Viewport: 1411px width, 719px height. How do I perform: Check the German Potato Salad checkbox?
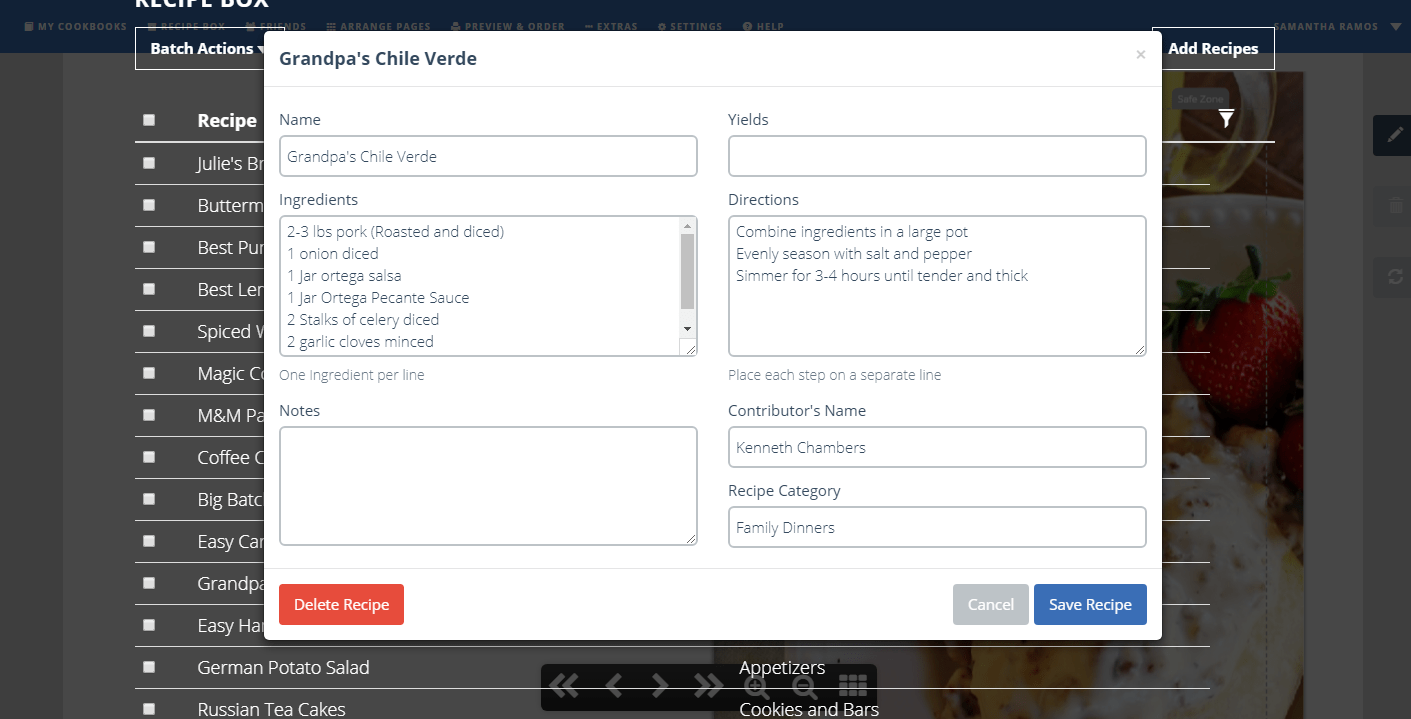coord(149,666)
